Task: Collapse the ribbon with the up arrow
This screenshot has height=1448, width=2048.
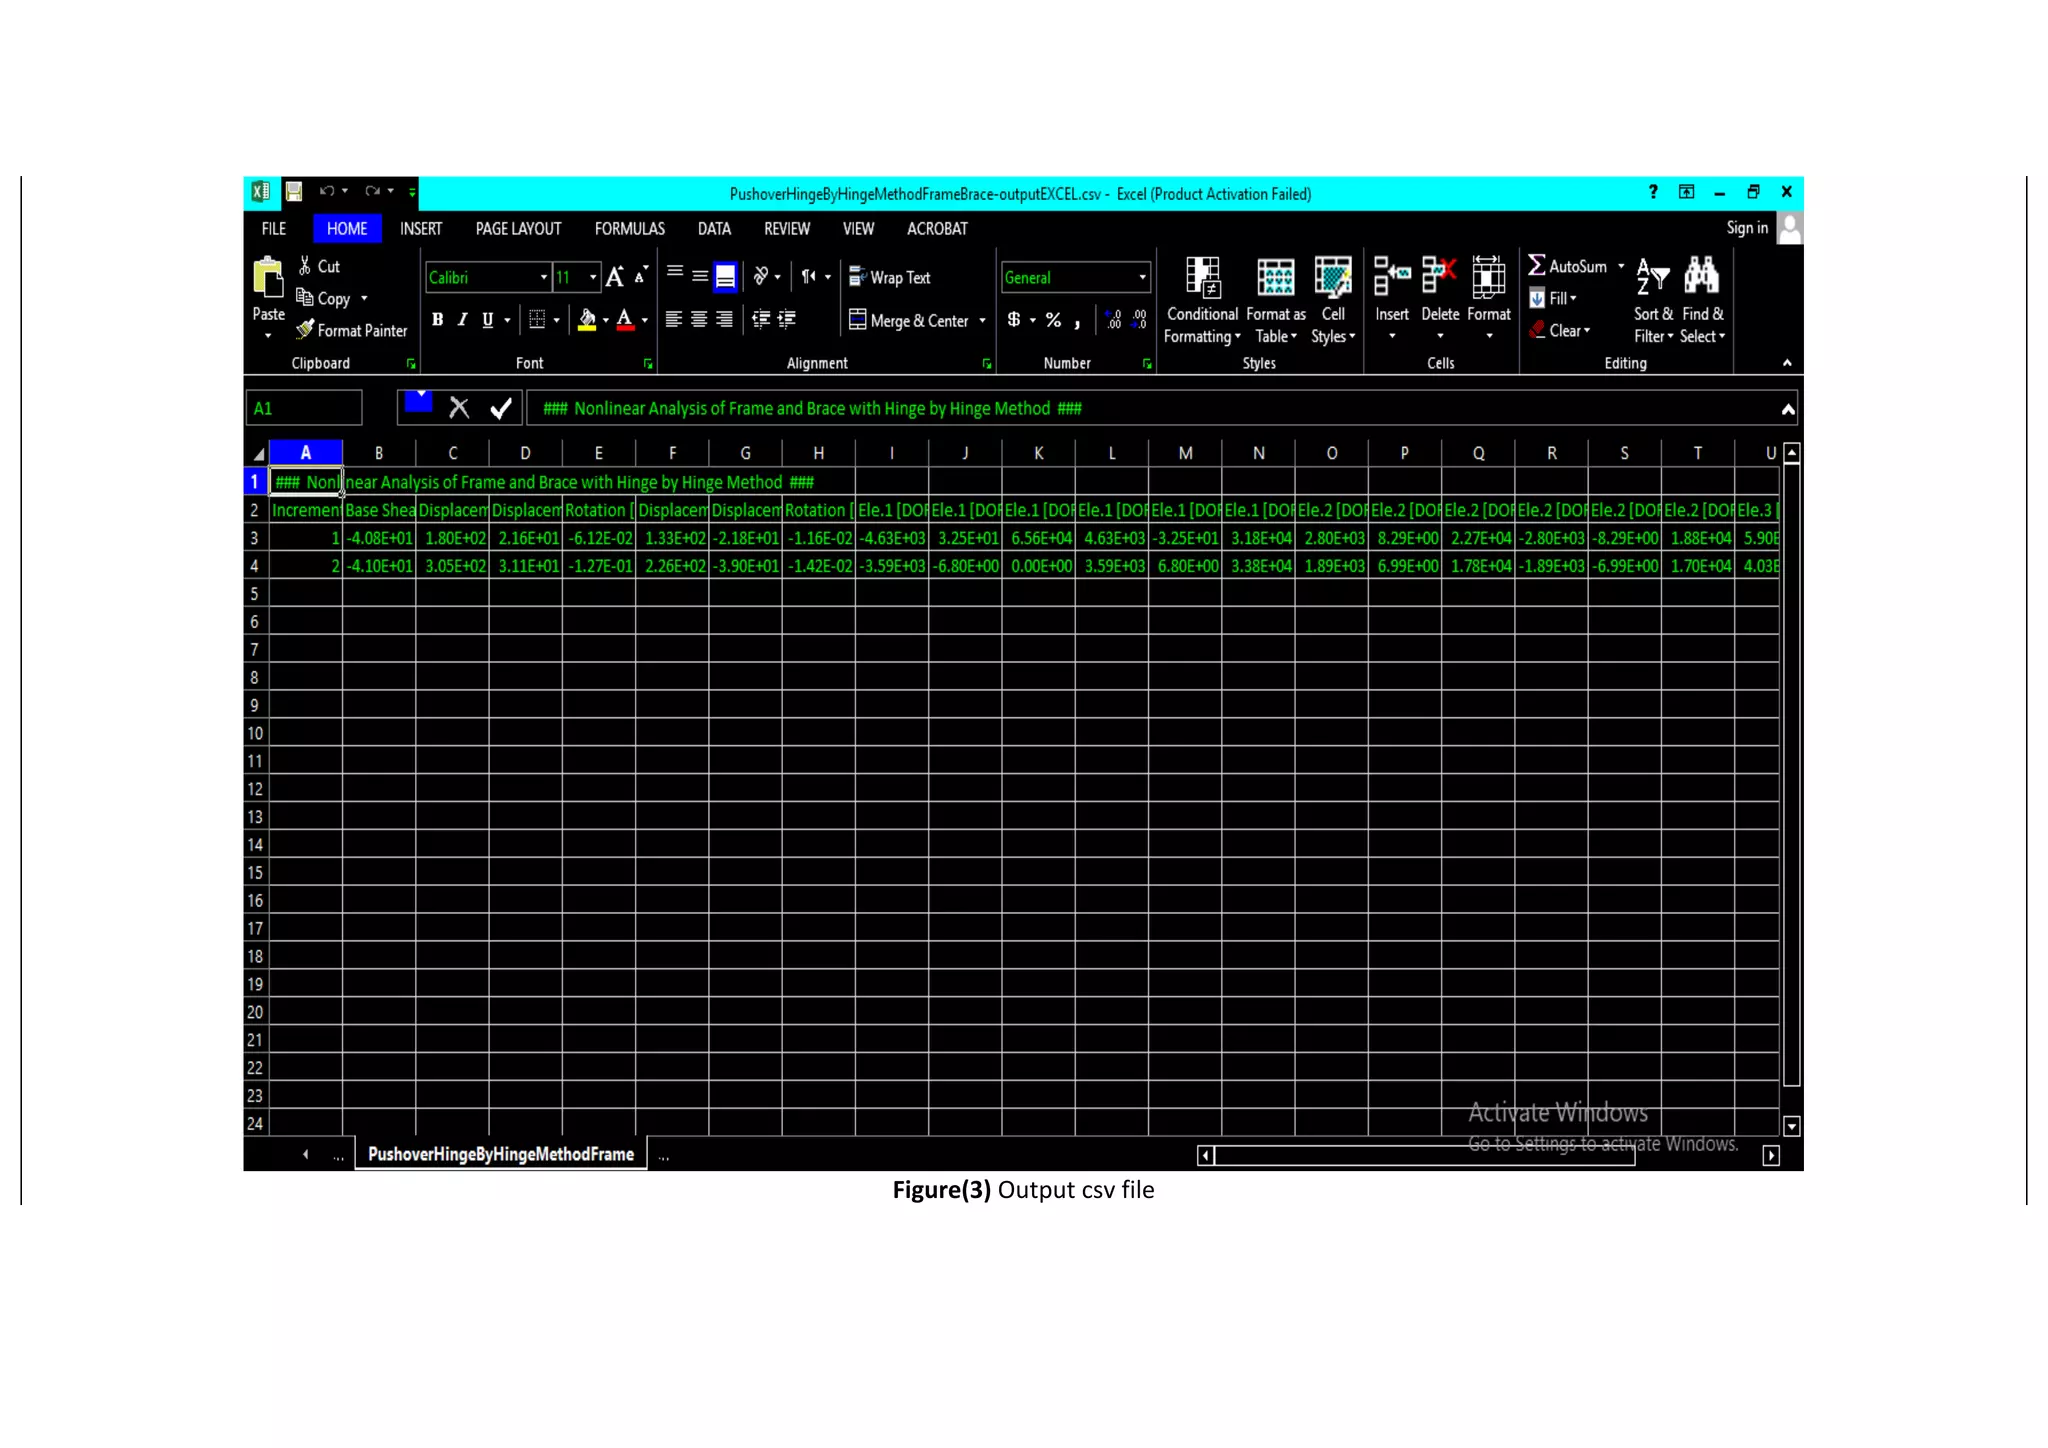Action: point(1787,363)
